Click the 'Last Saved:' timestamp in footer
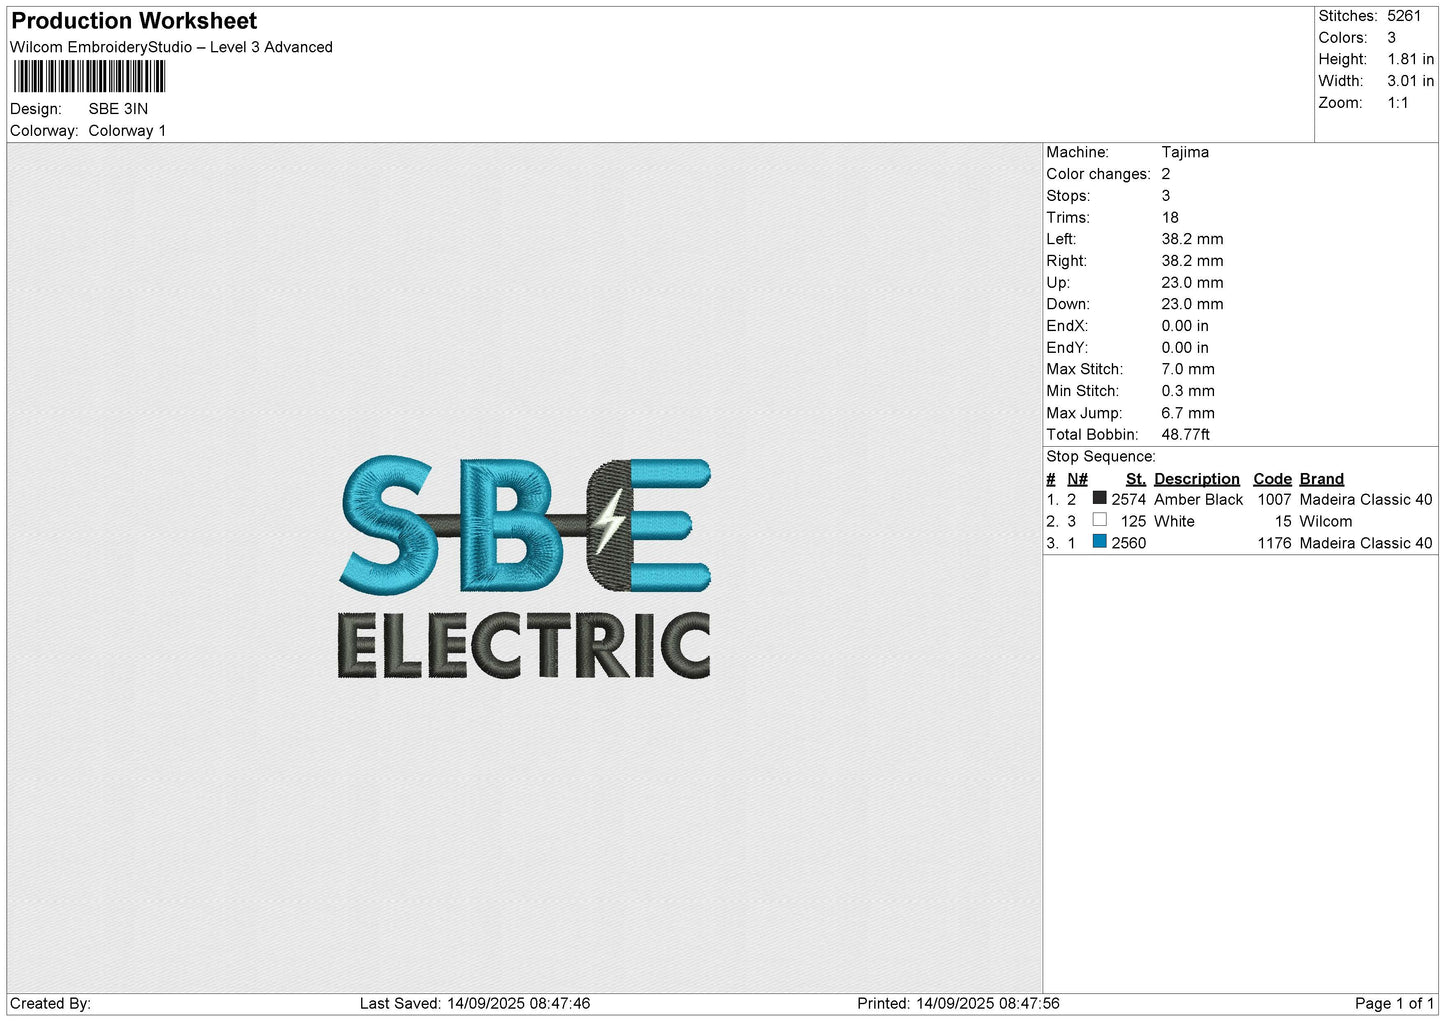Image resolution: width=1445 pixels, height=1021 pixels. [475, 1004]
